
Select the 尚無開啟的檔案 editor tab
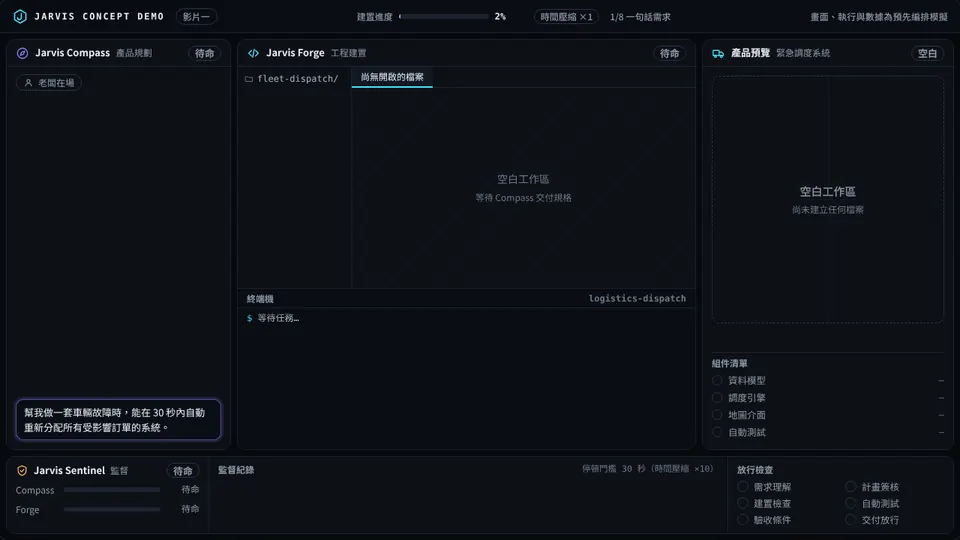tap(392, 77)
